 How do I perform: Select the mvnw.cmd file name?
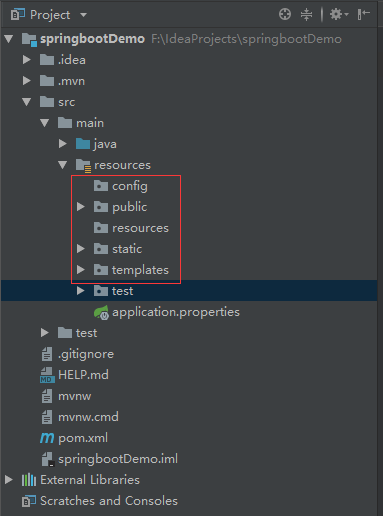[88, 417]
